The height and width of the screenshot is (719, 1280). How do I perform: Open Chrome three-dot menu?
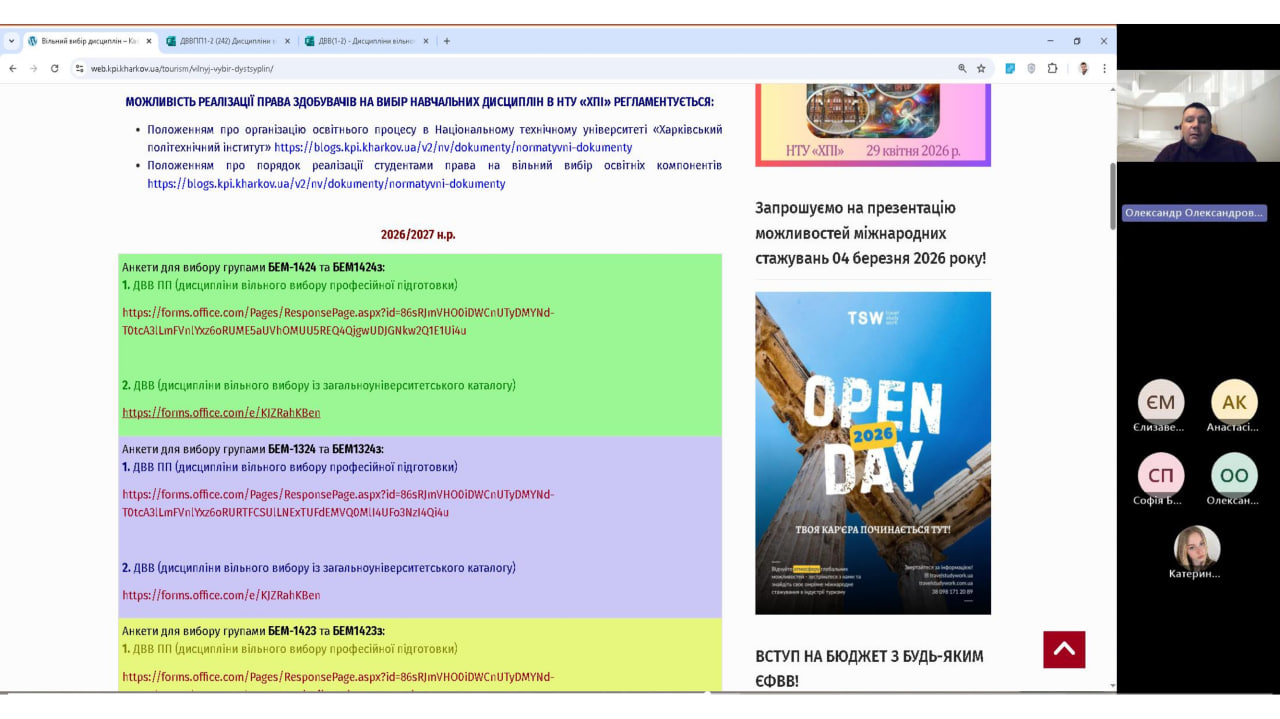1104,68
